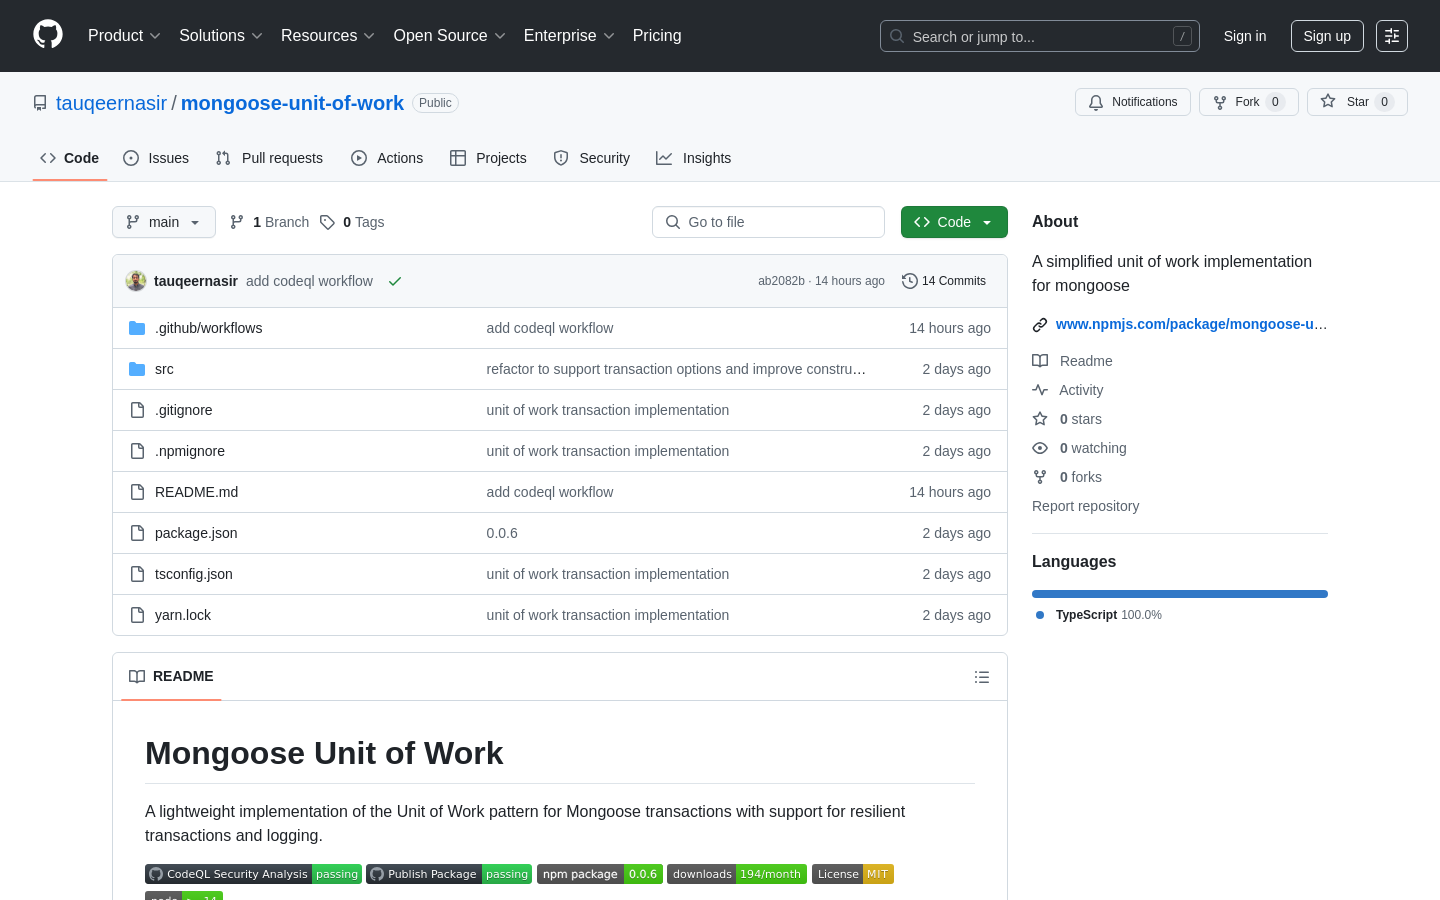Open the repository Activity link
The height and width of the screenshot is (900, 1440).
pyautogui.click(x=1068, y=390)
